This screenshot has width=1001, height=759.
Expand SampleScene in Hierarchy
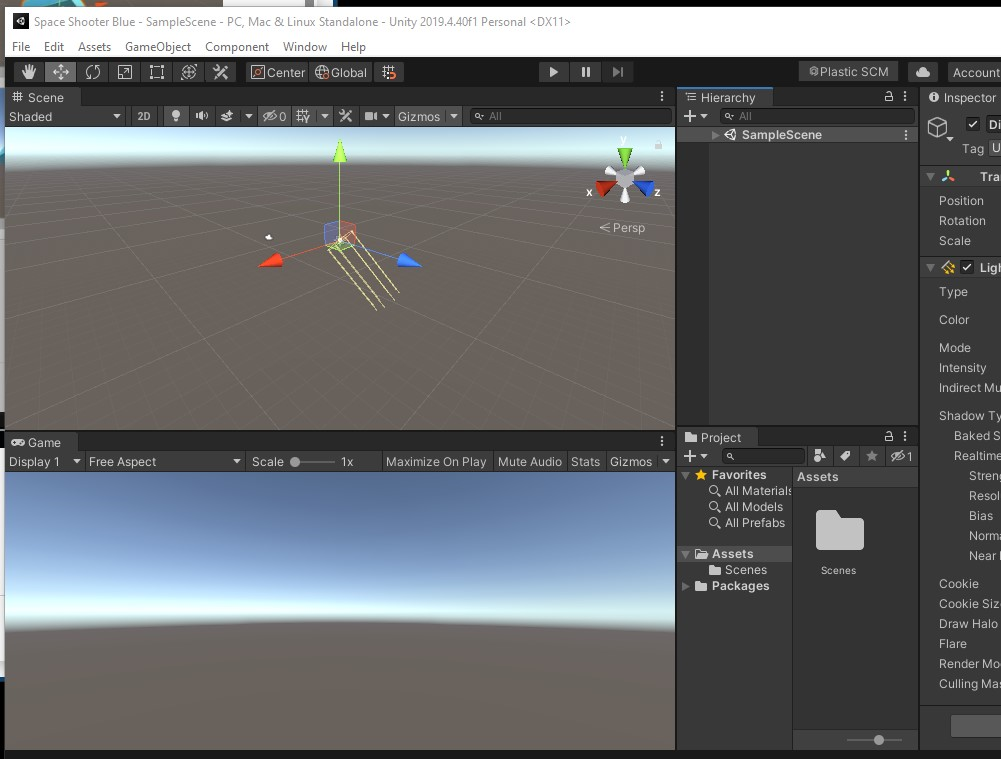(716, 135)
